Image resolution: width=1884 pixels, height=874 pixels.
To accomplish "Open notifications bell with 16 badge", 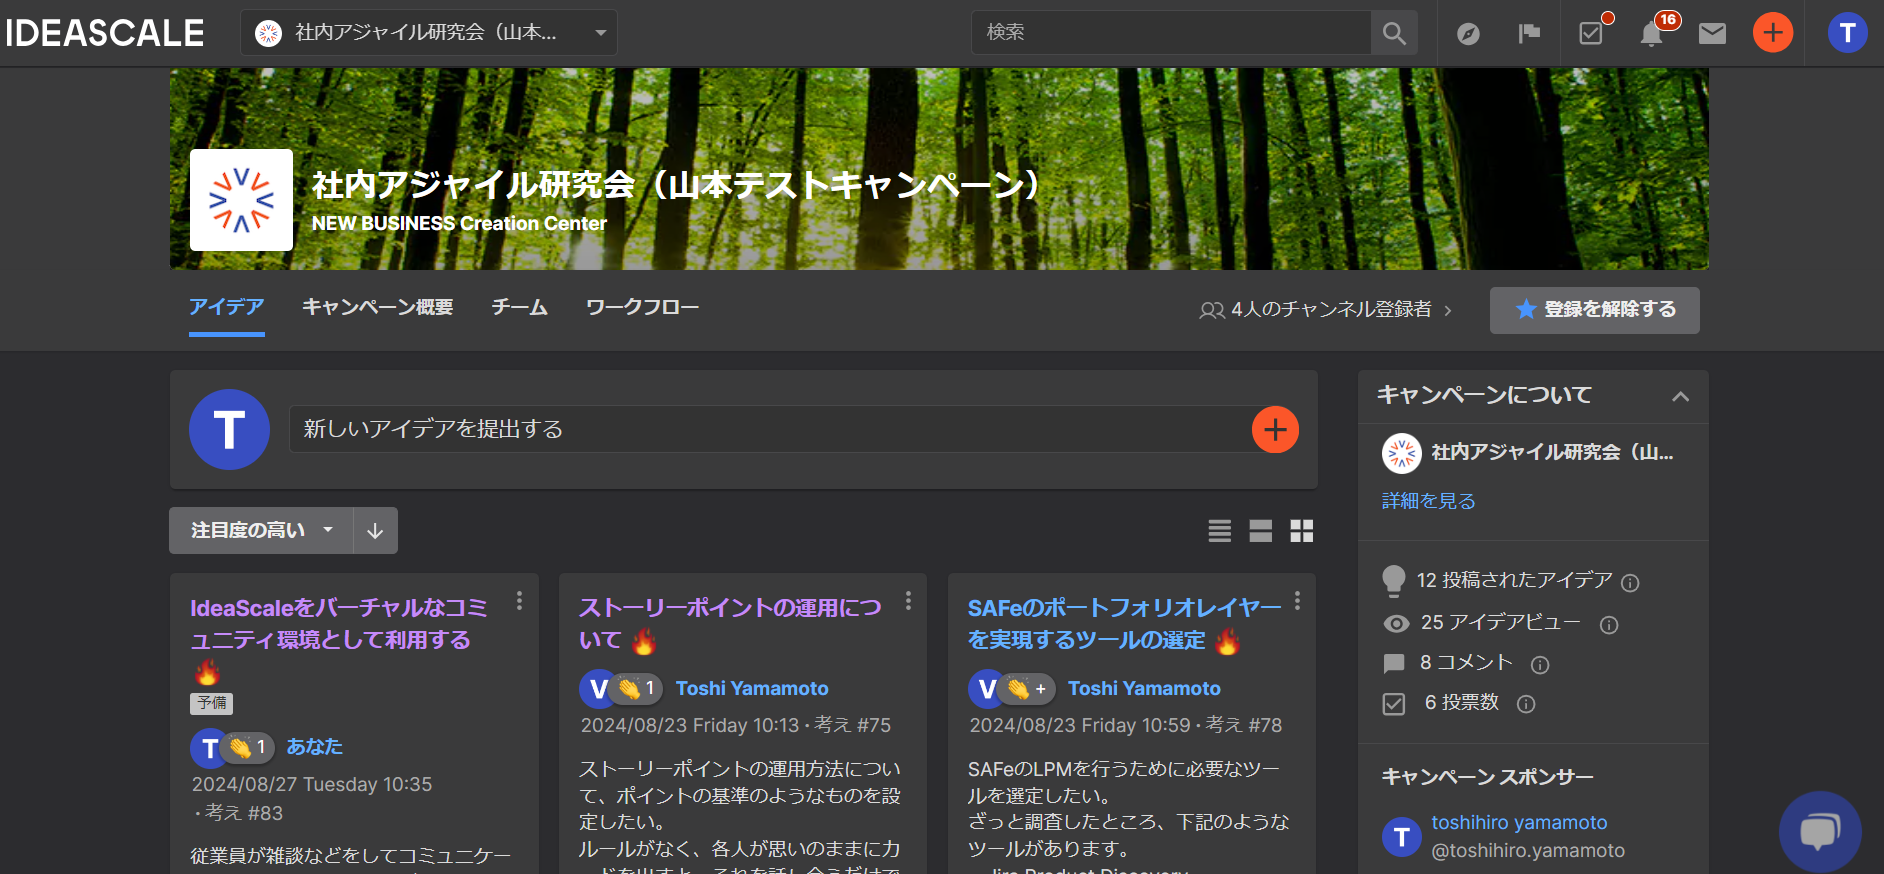I will (x=1651, y=34).
